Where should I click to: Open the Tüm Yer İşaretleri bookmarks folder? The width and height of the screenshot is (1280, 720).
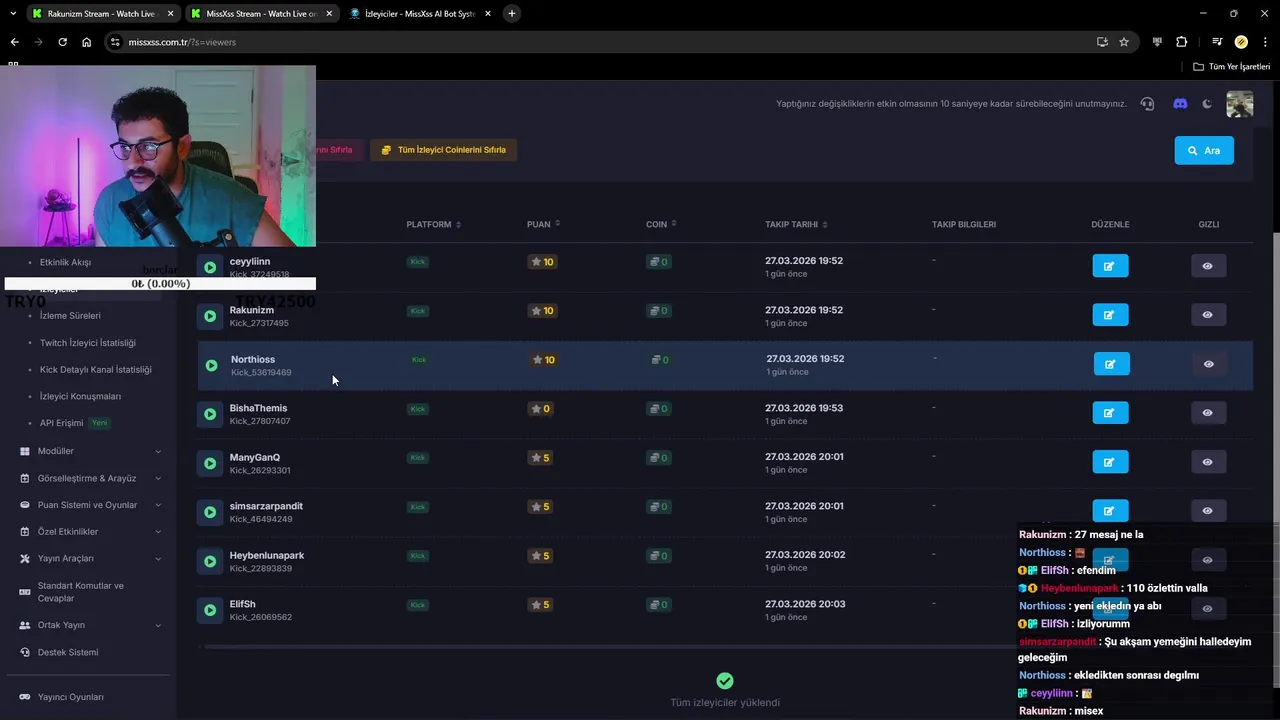point(1232,67)
